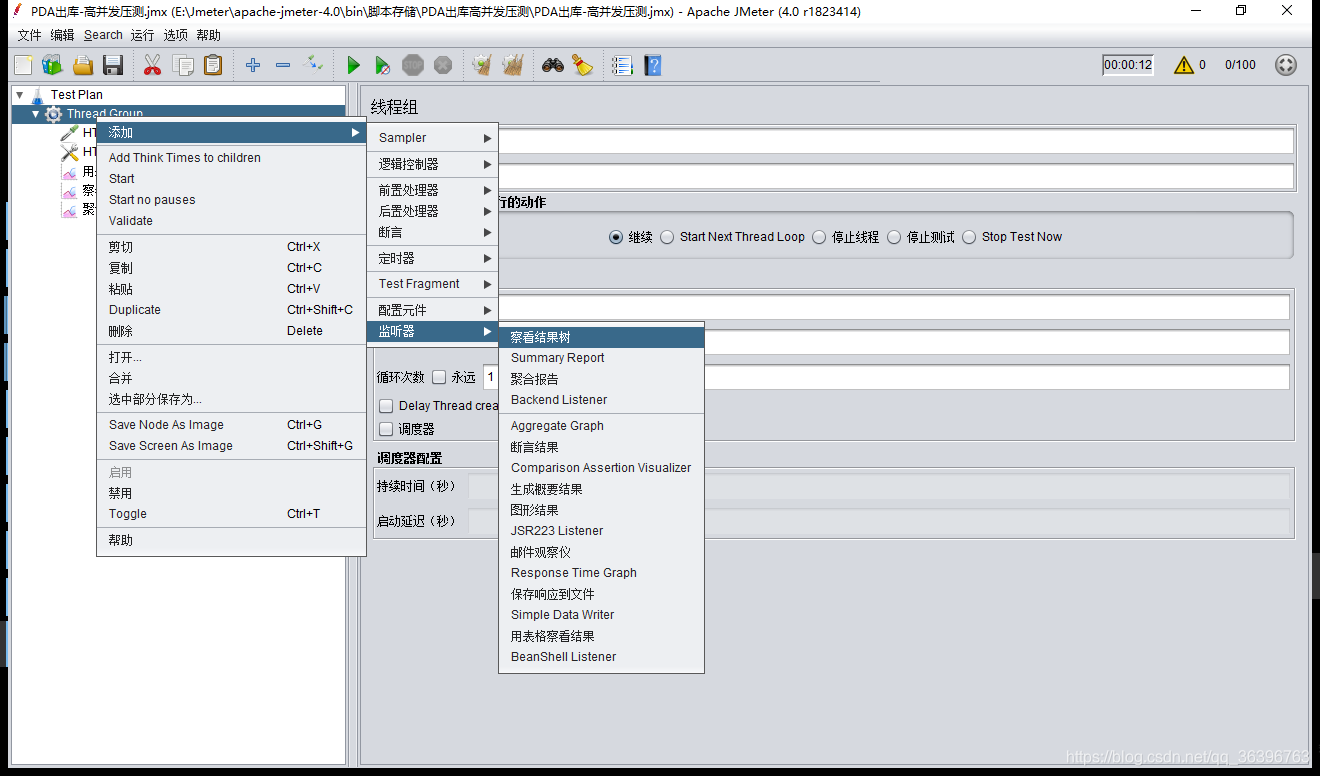Select the Stop Test Now radio button
This screenshot has width=1320, height=776.
click(x=969, y=237)
